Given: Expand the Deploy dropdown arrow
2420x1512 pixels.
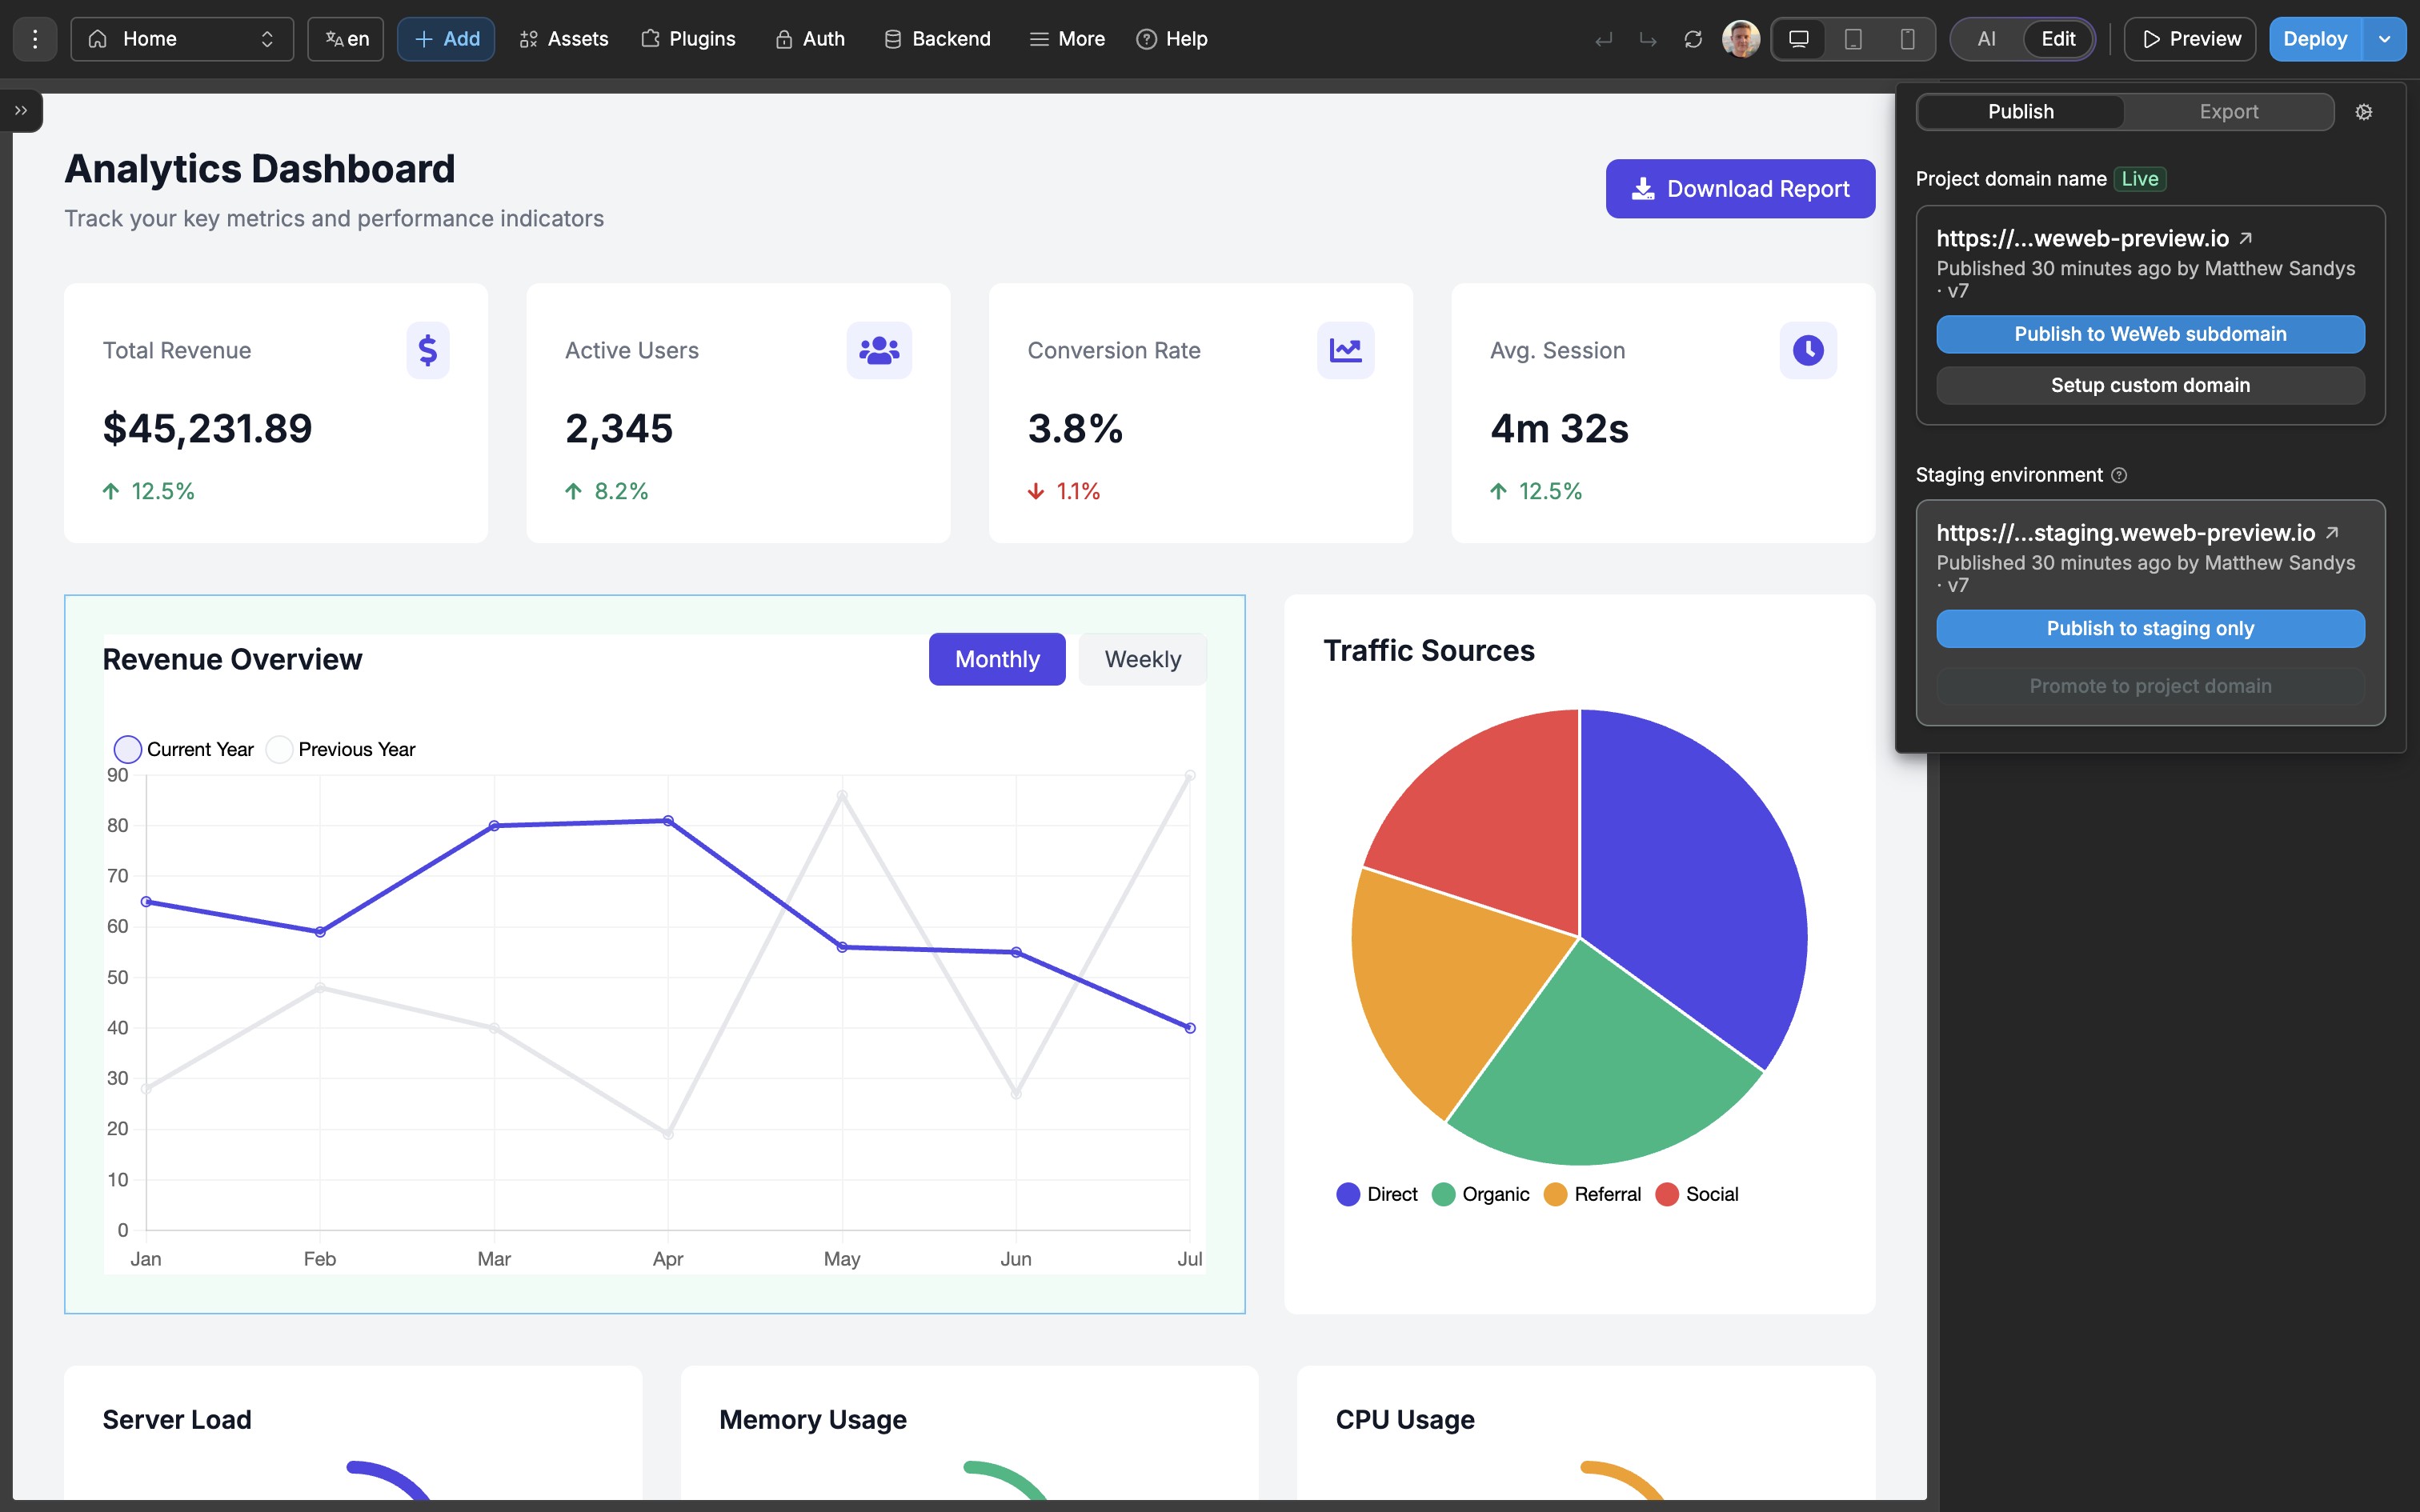Looking at the screenshot, I should [x=2385, y=39].
